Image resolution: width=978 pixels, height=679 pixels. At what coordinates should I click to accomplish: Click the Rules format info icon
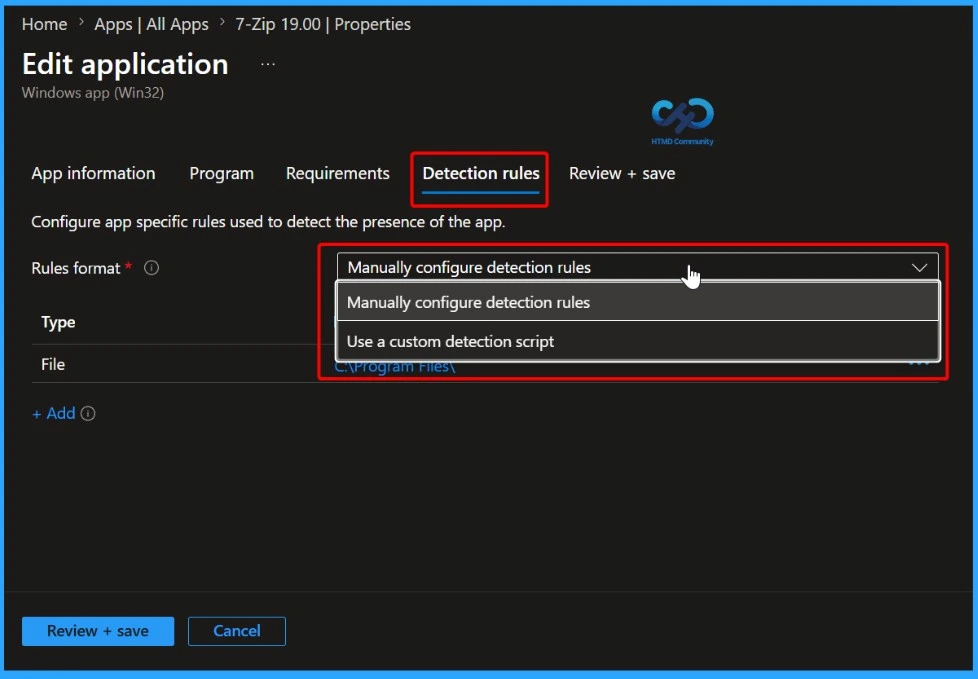click(152, 268)
